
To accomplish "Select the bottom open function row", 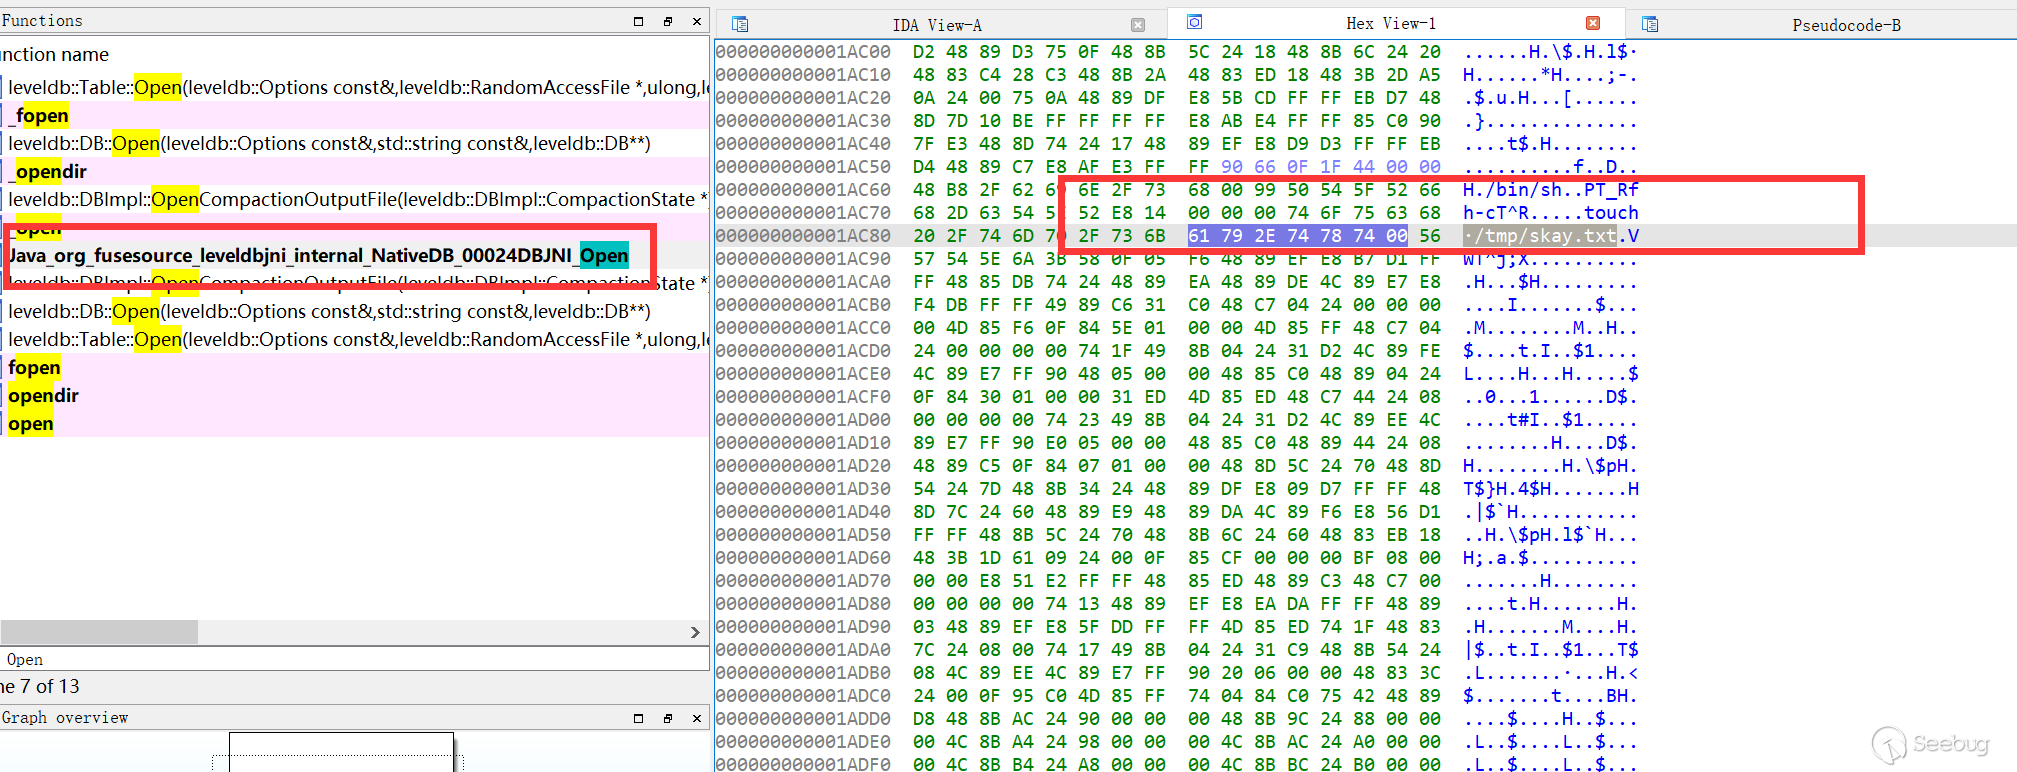I will coord(355,423).
